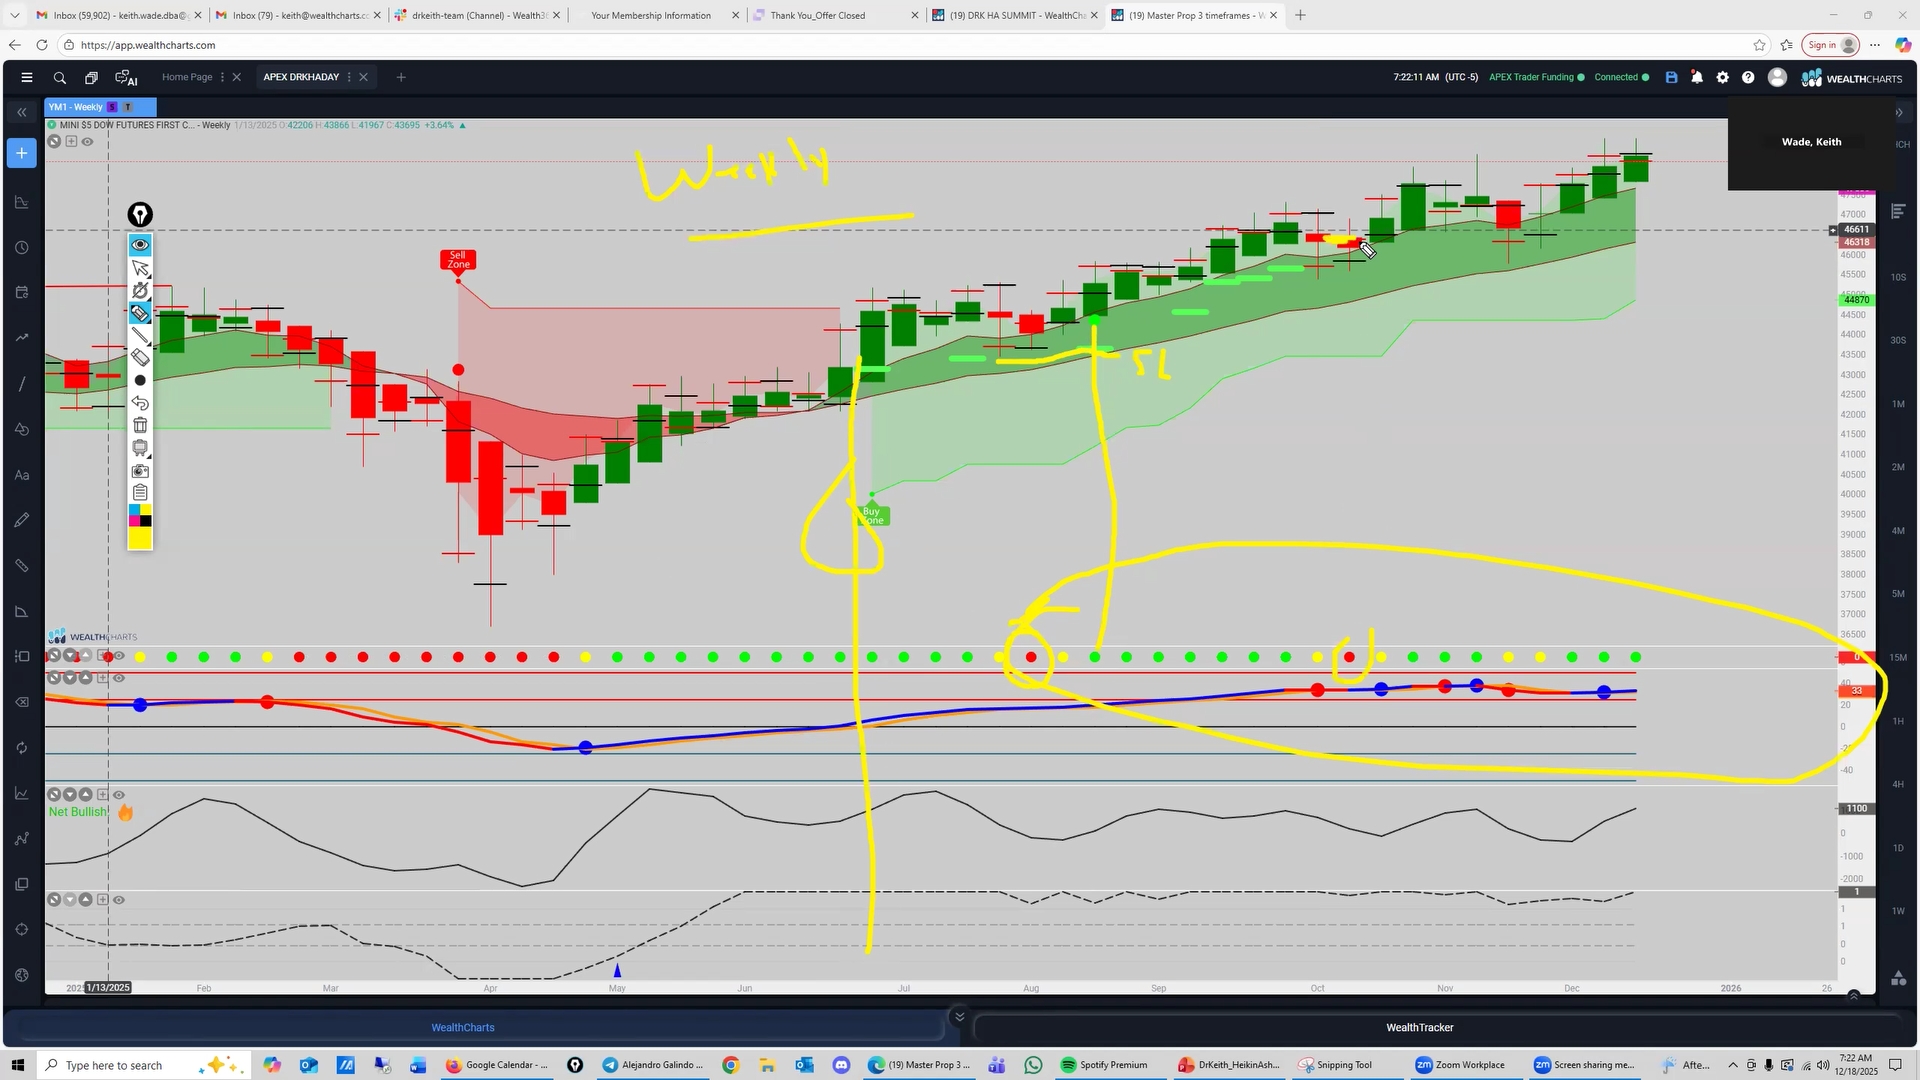Click the blue save layout icon
This screenshot has width=1920, height=1080.
[1671, 77]
